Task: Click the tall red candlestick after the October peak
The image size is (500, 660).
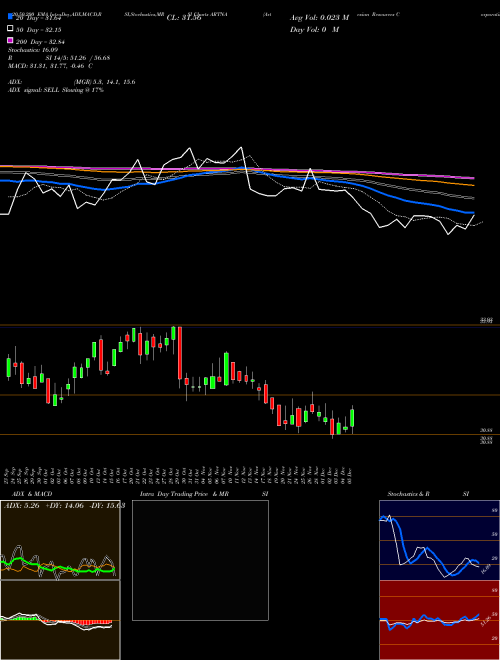Action: (x=180, y=353)
